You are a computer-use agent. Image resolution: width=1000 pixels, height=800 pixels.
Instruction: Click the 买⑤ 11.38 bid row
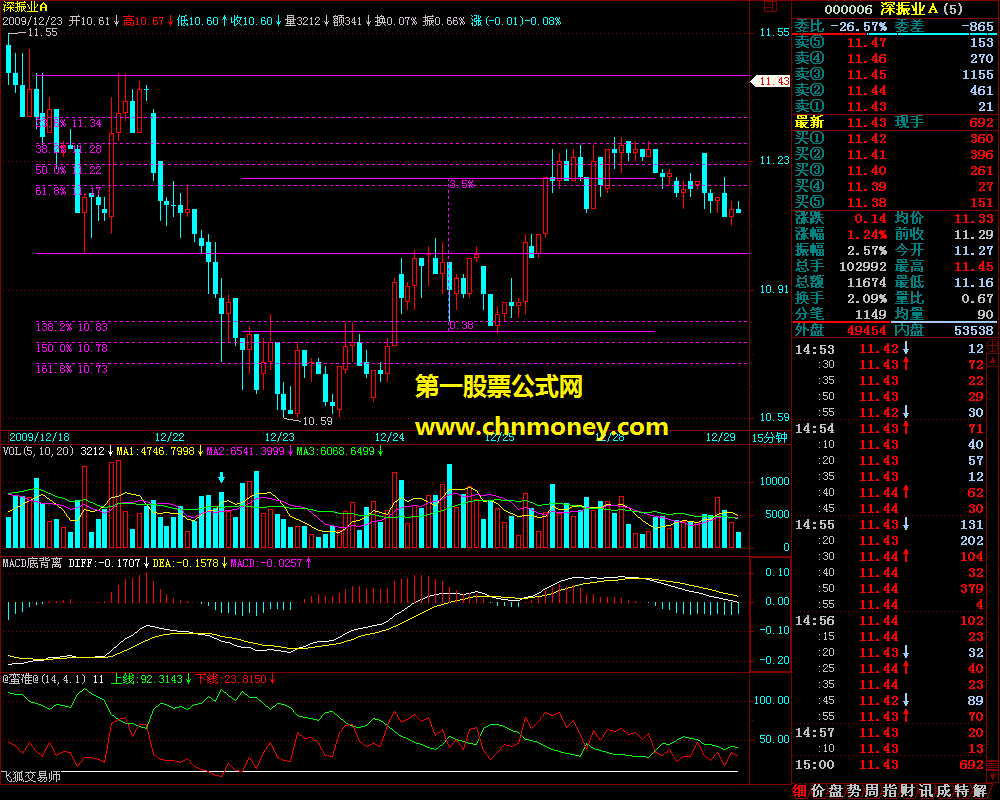pyautogui.click(x=895, y=202)
